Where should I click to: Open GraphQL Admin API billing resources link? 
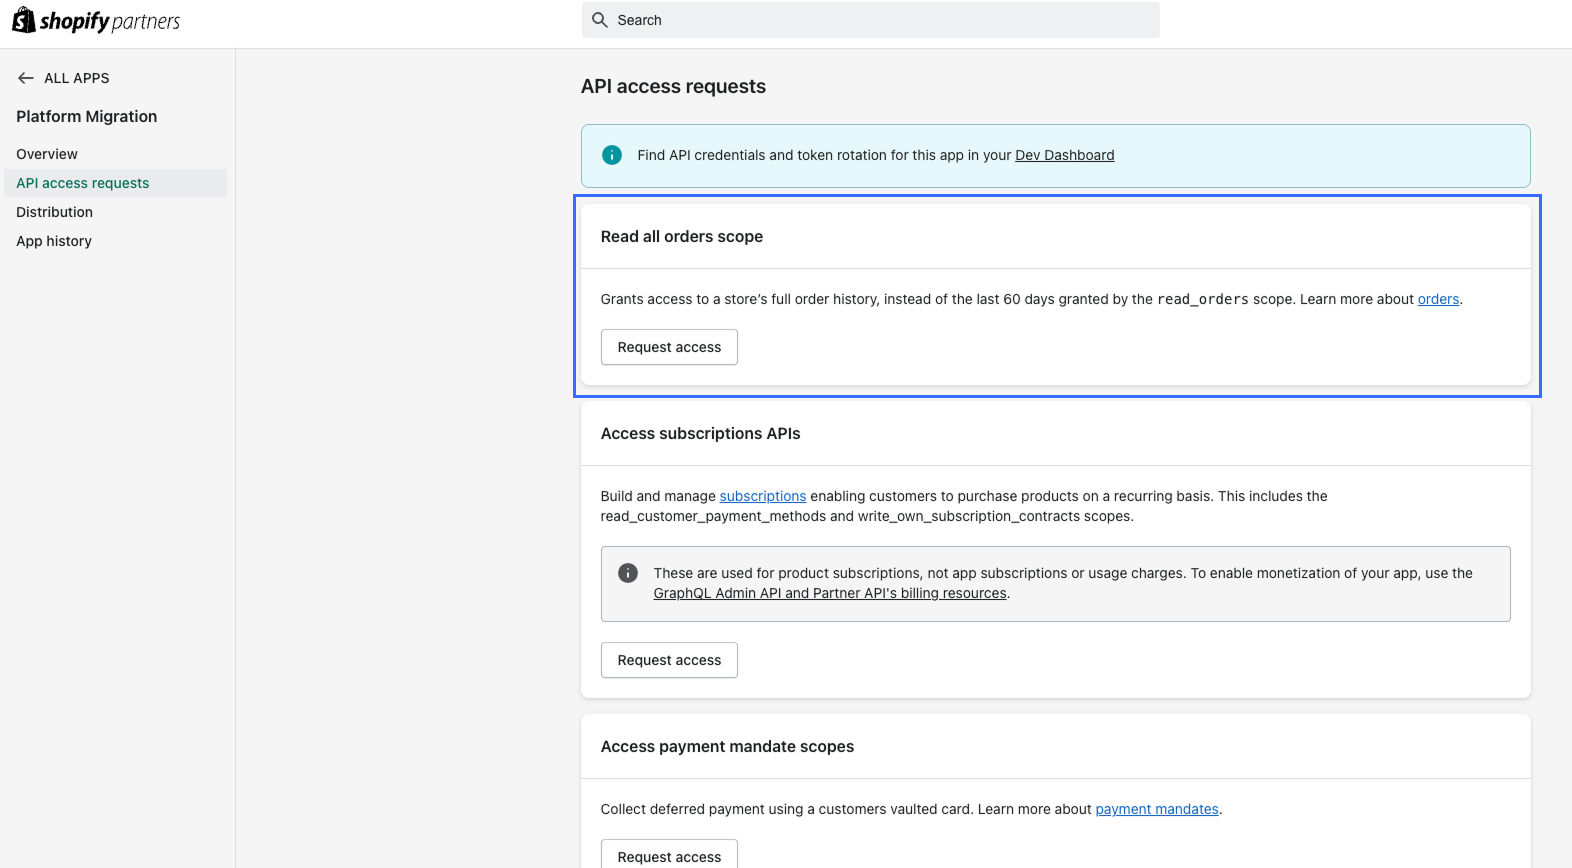(830, 593)
